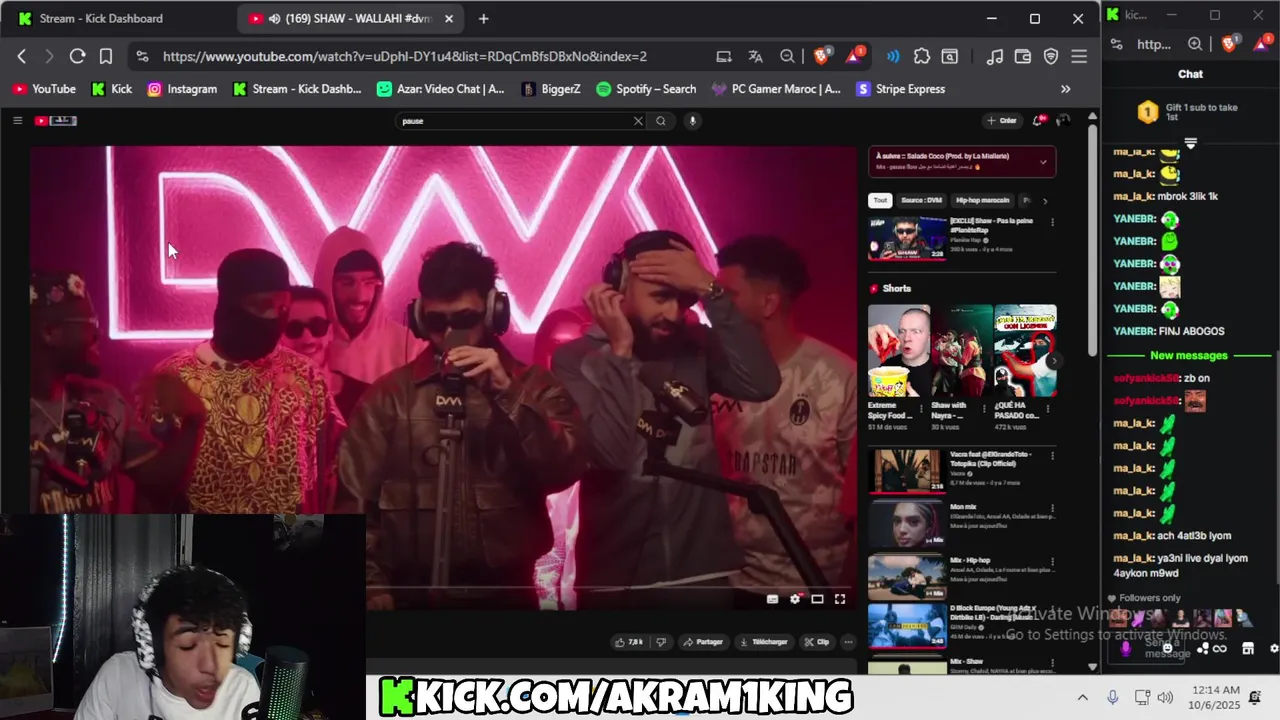This screenshot has width=1280, height=720.
Task: Open the Instagram bookmark
Action: click(x=182, y=89)
